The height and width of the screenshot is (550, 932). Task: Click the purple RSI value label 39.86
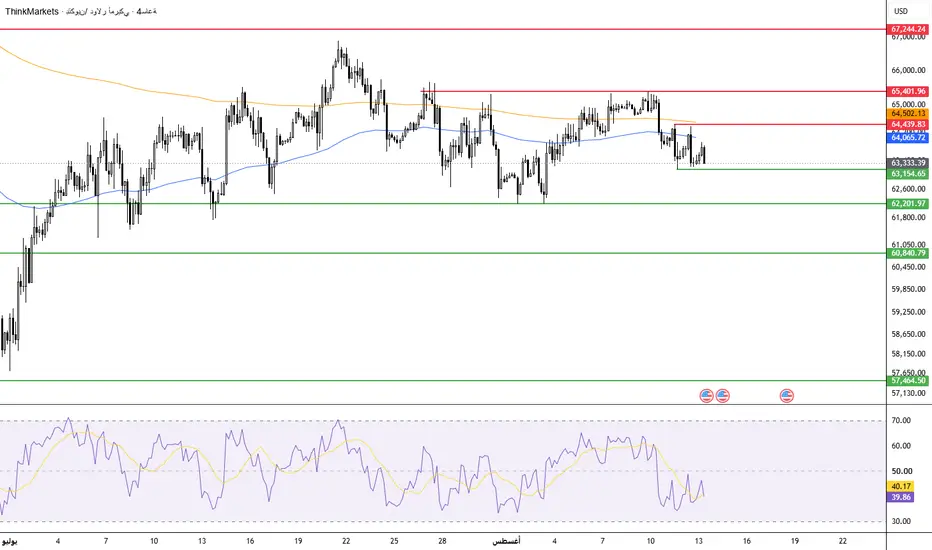(901, 497)
